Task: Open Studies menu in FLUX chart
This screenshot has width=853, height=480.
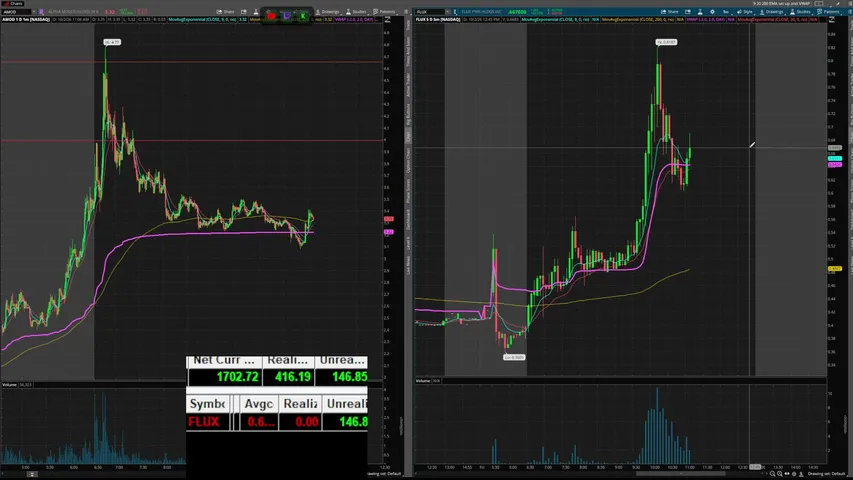Action: click(800, 11)
